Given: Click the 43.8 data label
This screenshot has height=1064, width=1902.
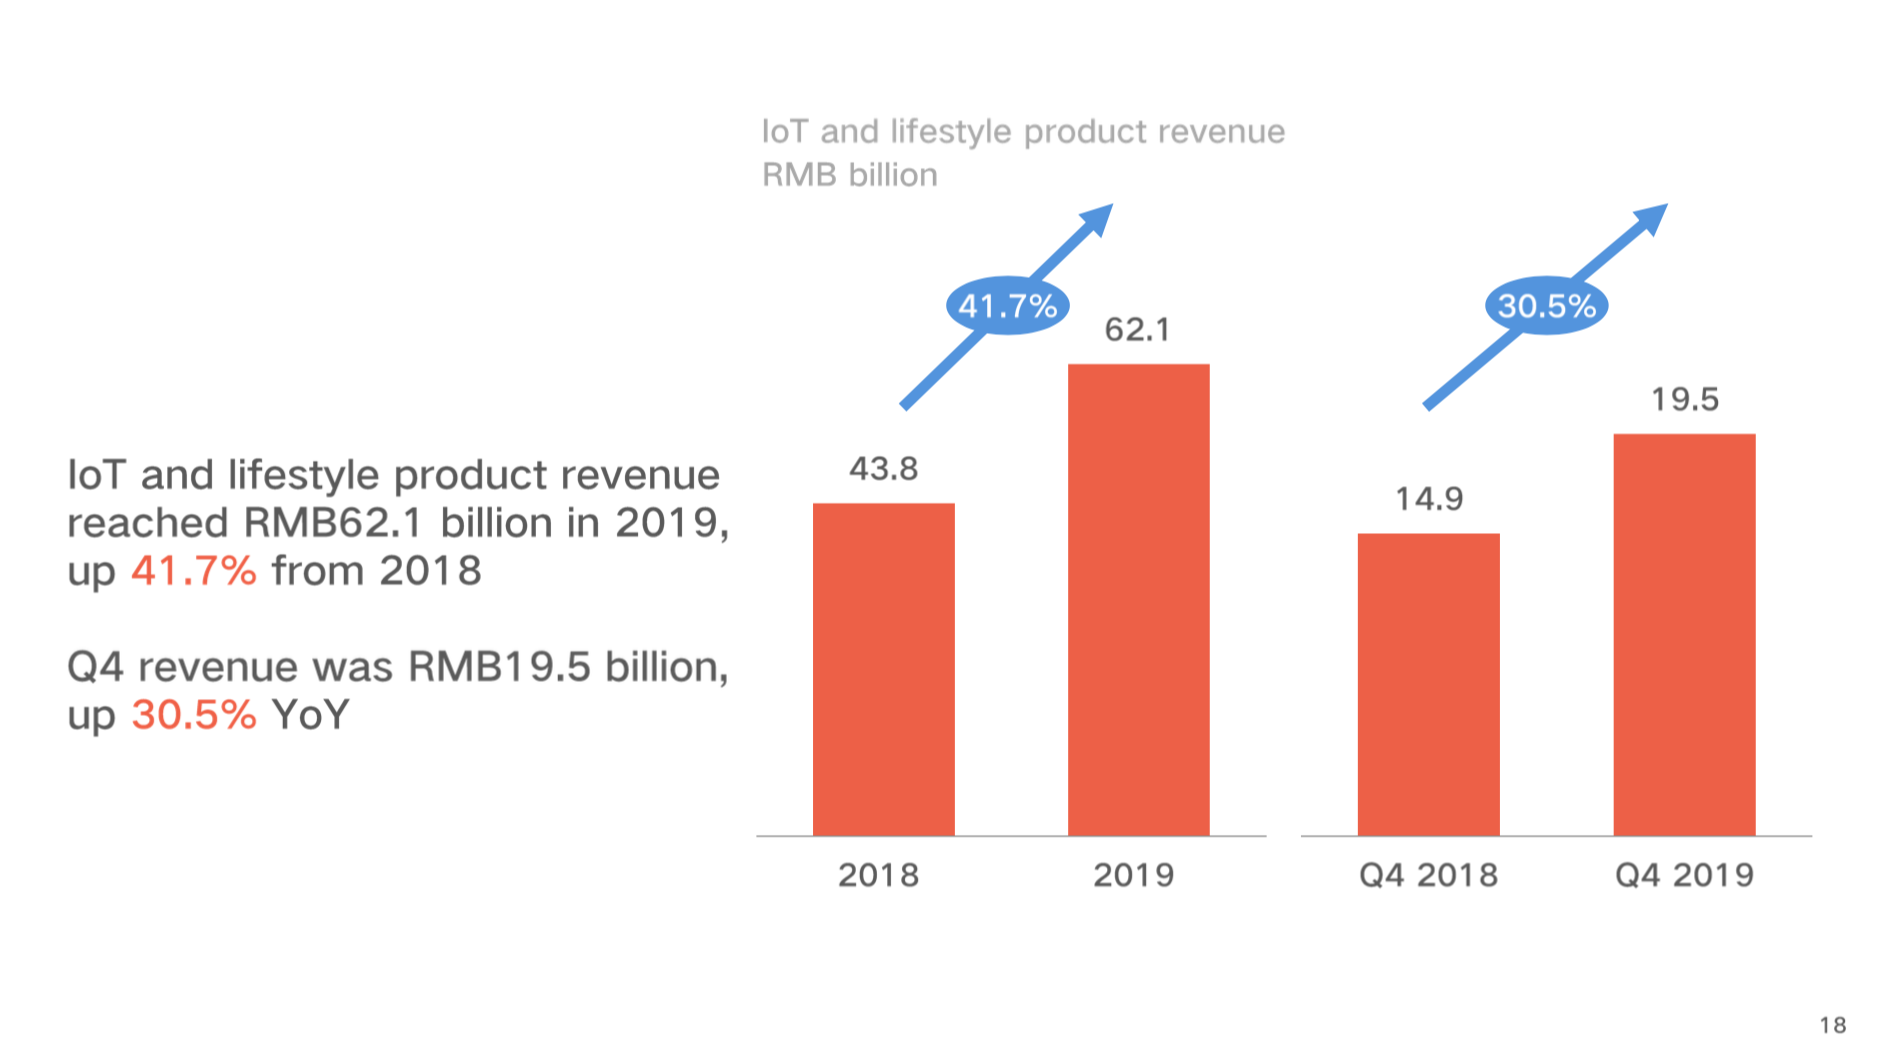Looking at the screenshot, I should tap(883, 469).
